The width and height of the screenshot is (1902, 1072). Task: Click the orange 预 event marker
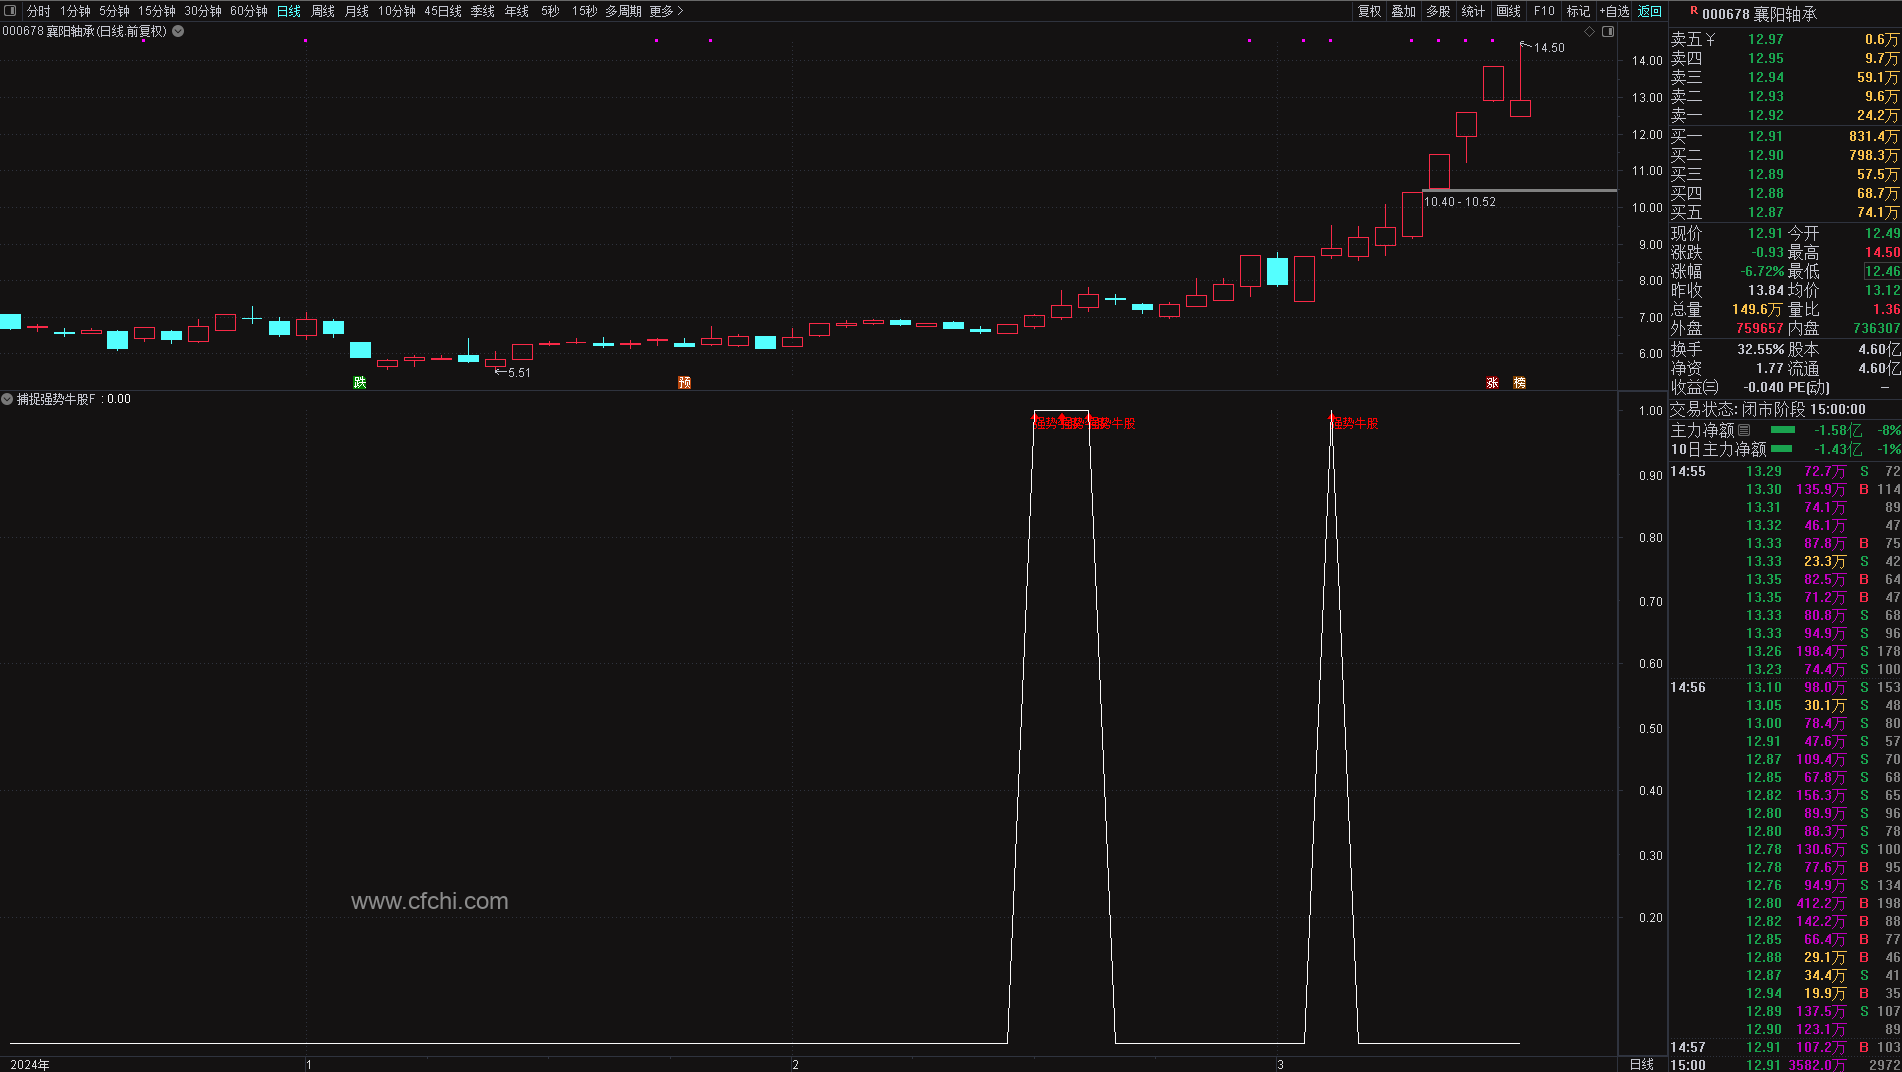pyautogui.click(x=684, y=383)
